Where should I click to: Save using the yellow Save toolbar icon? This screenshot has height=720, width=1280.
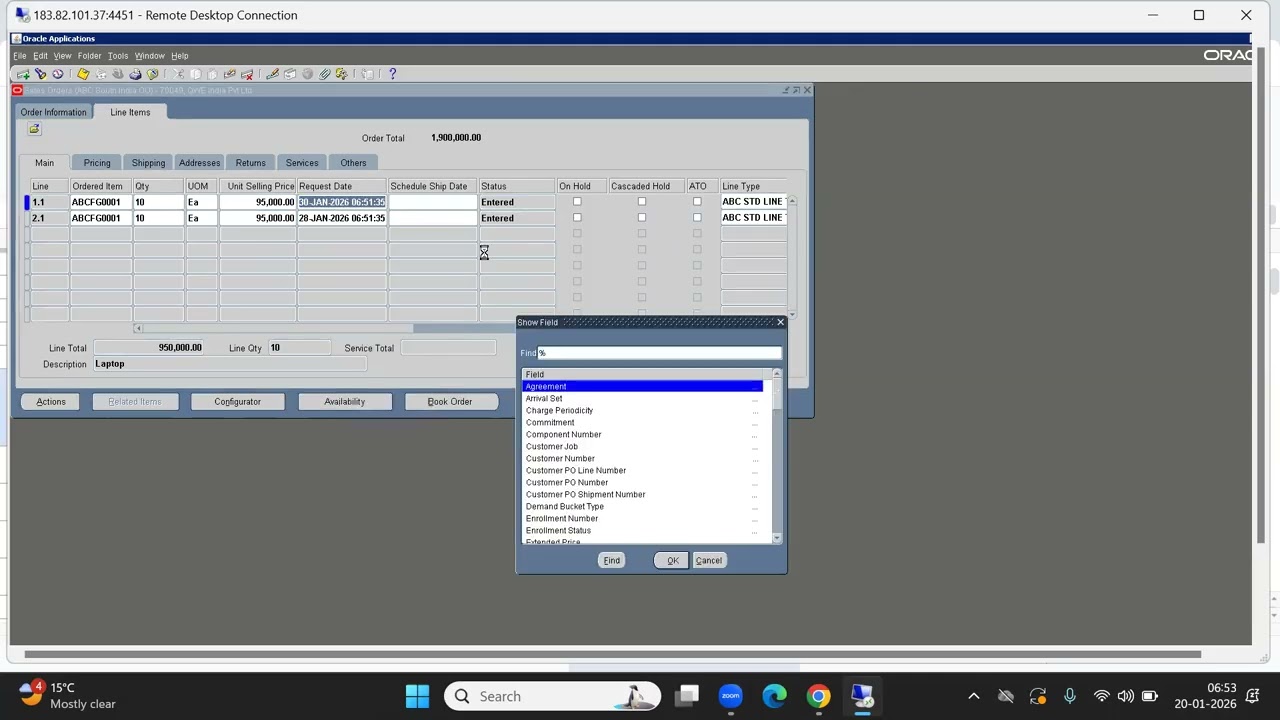point(83,74)
